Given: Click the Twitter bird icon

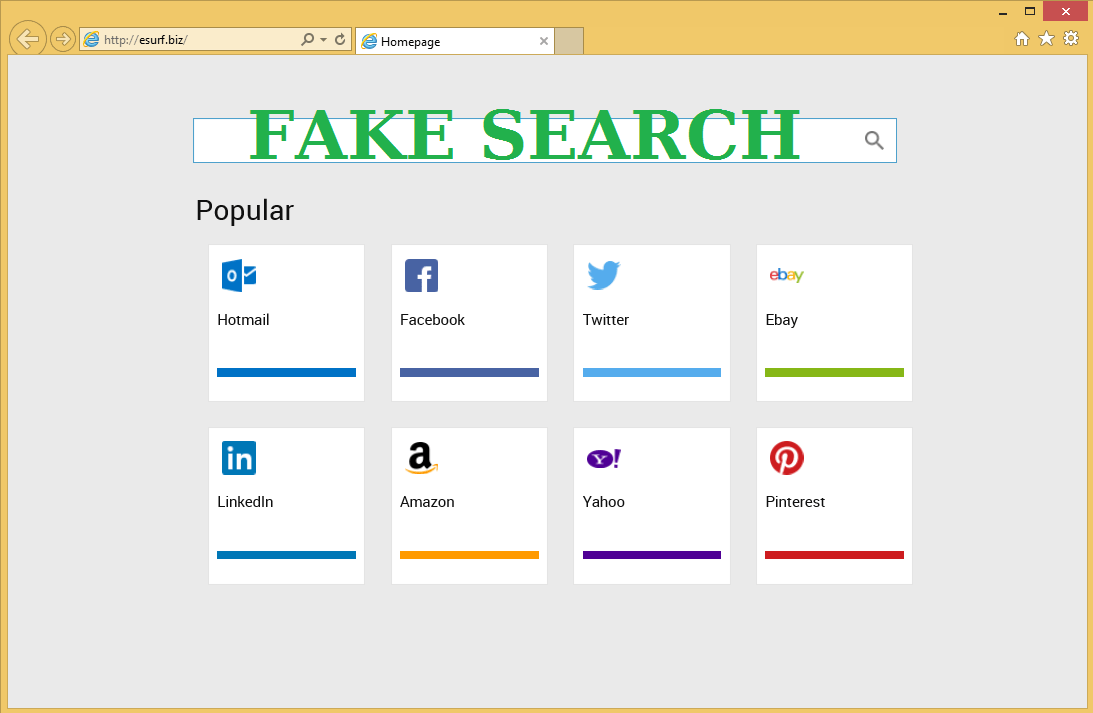Looking at the screenshot, I should coord(604,275).
